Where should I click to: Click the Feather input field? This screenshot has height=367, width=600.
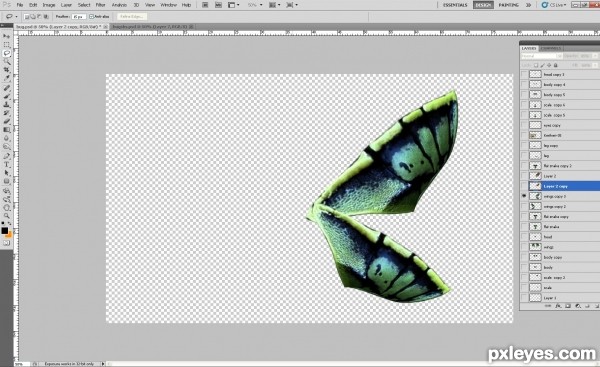point(78,16)
